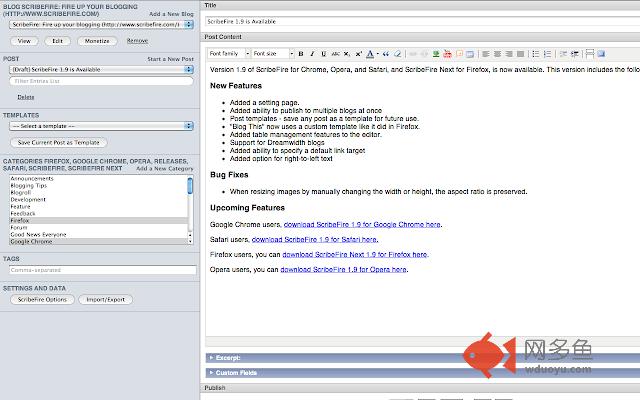Viewport: 640px width, 400px height.
Task: Click the superscript icon
Action: pos(359,53)
